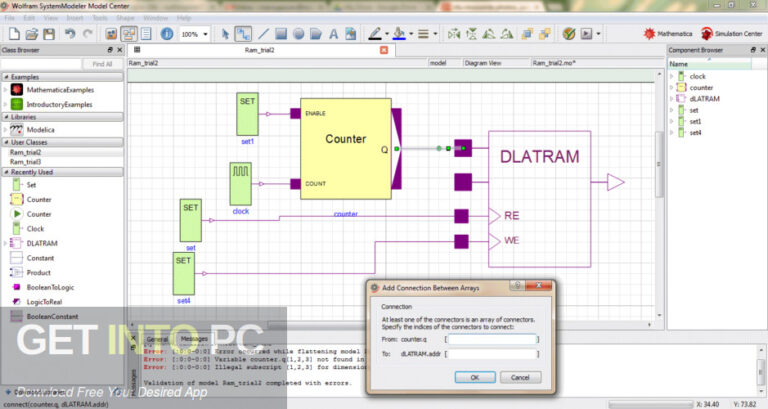This screenshot has width=768, height=409.
Task: Undo the last action
Action: click(70, 34)
